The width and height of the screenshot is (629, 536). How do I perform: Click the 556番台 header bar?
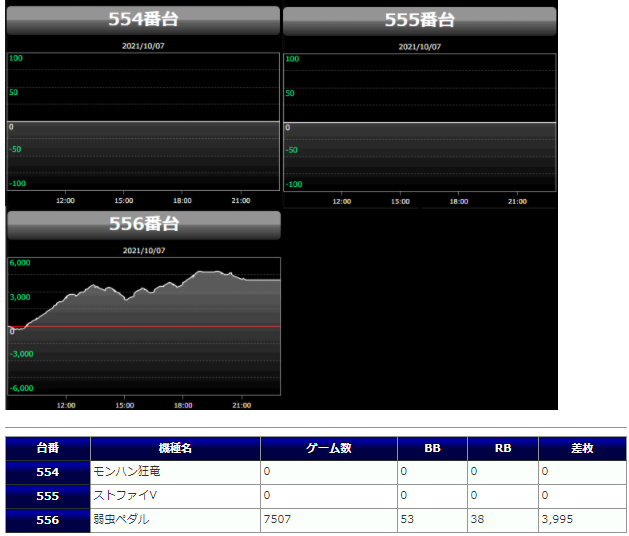[x=144, y=224]
